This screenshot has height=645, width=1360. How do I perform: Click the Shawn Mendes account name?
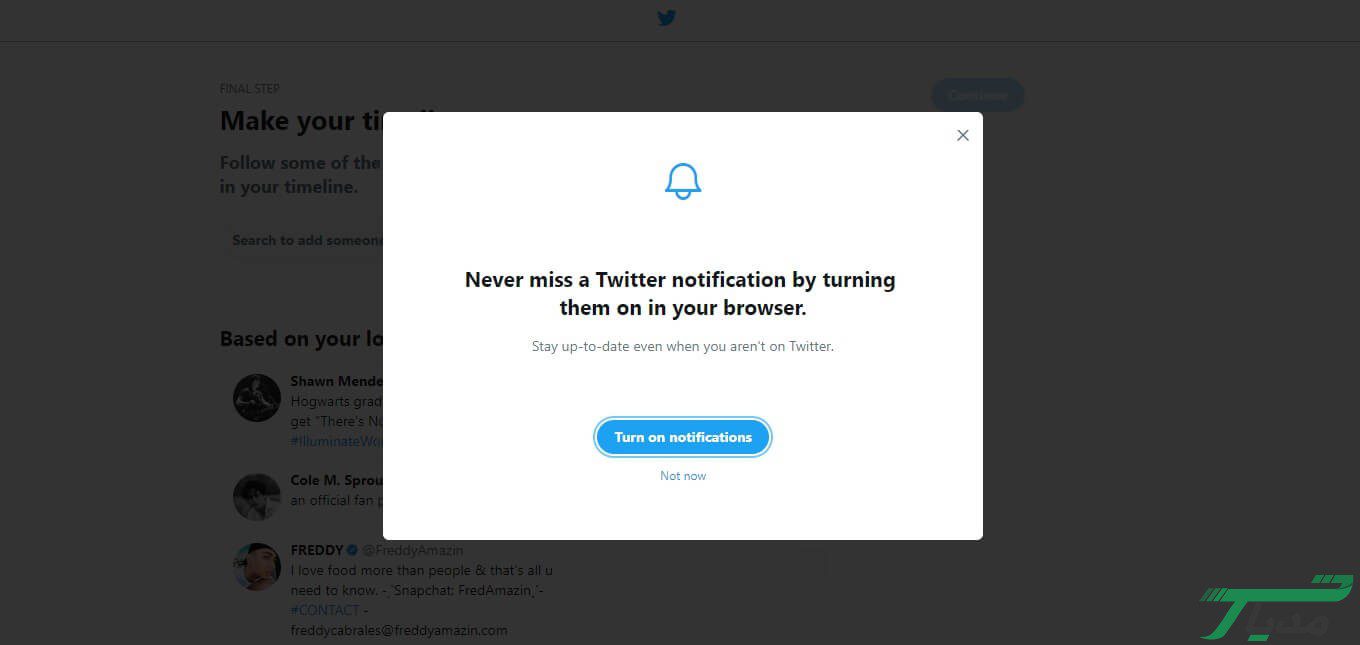(x=336, y=381)
